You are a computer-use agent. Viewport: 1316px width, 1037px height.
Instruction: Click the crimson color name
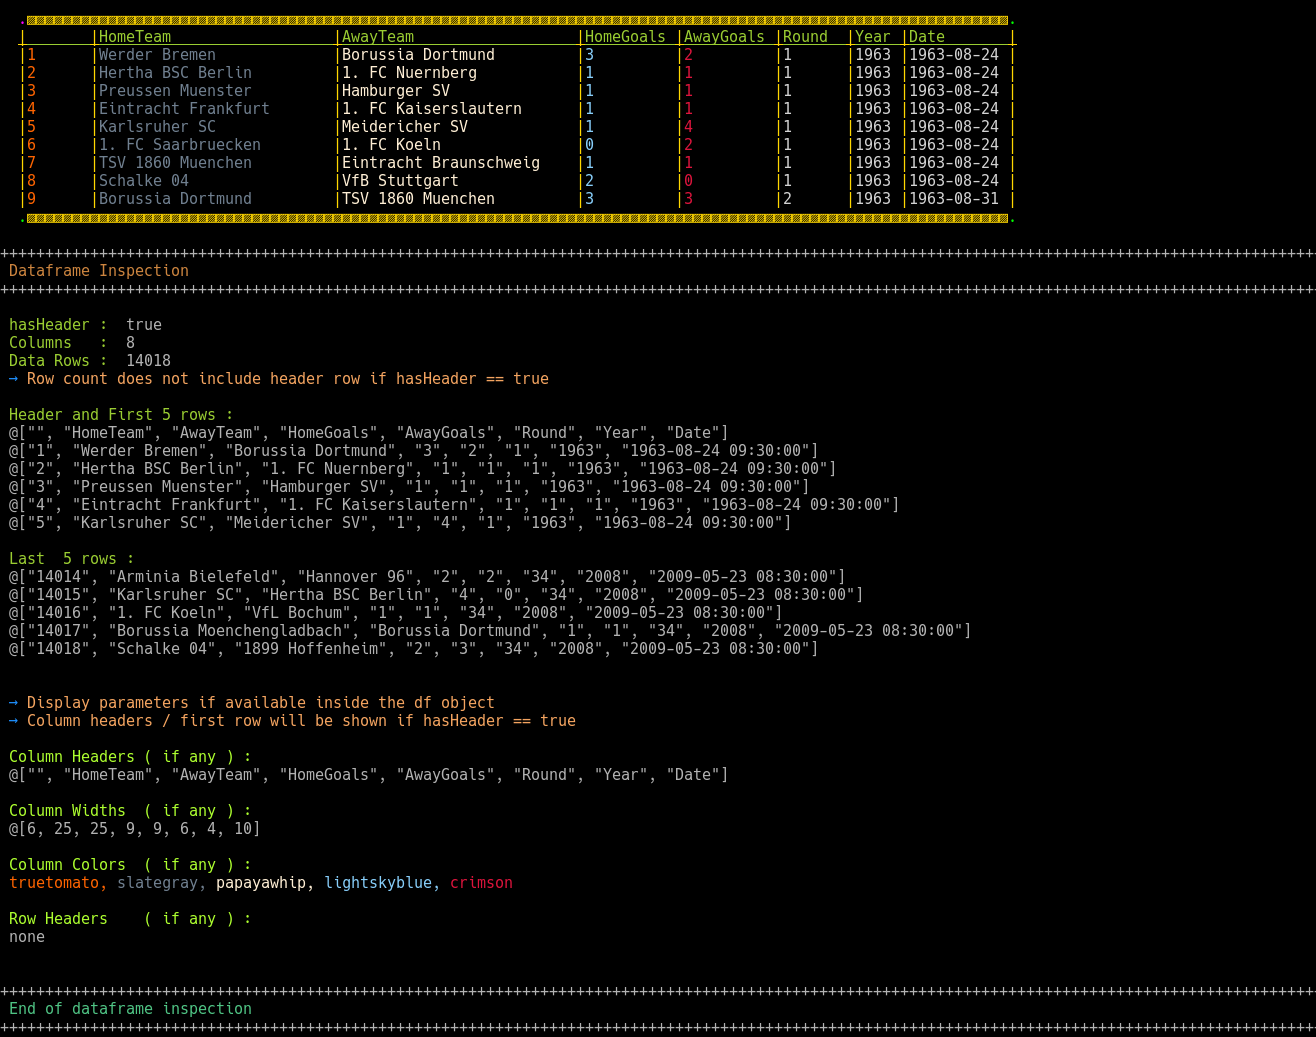(481, 883)
